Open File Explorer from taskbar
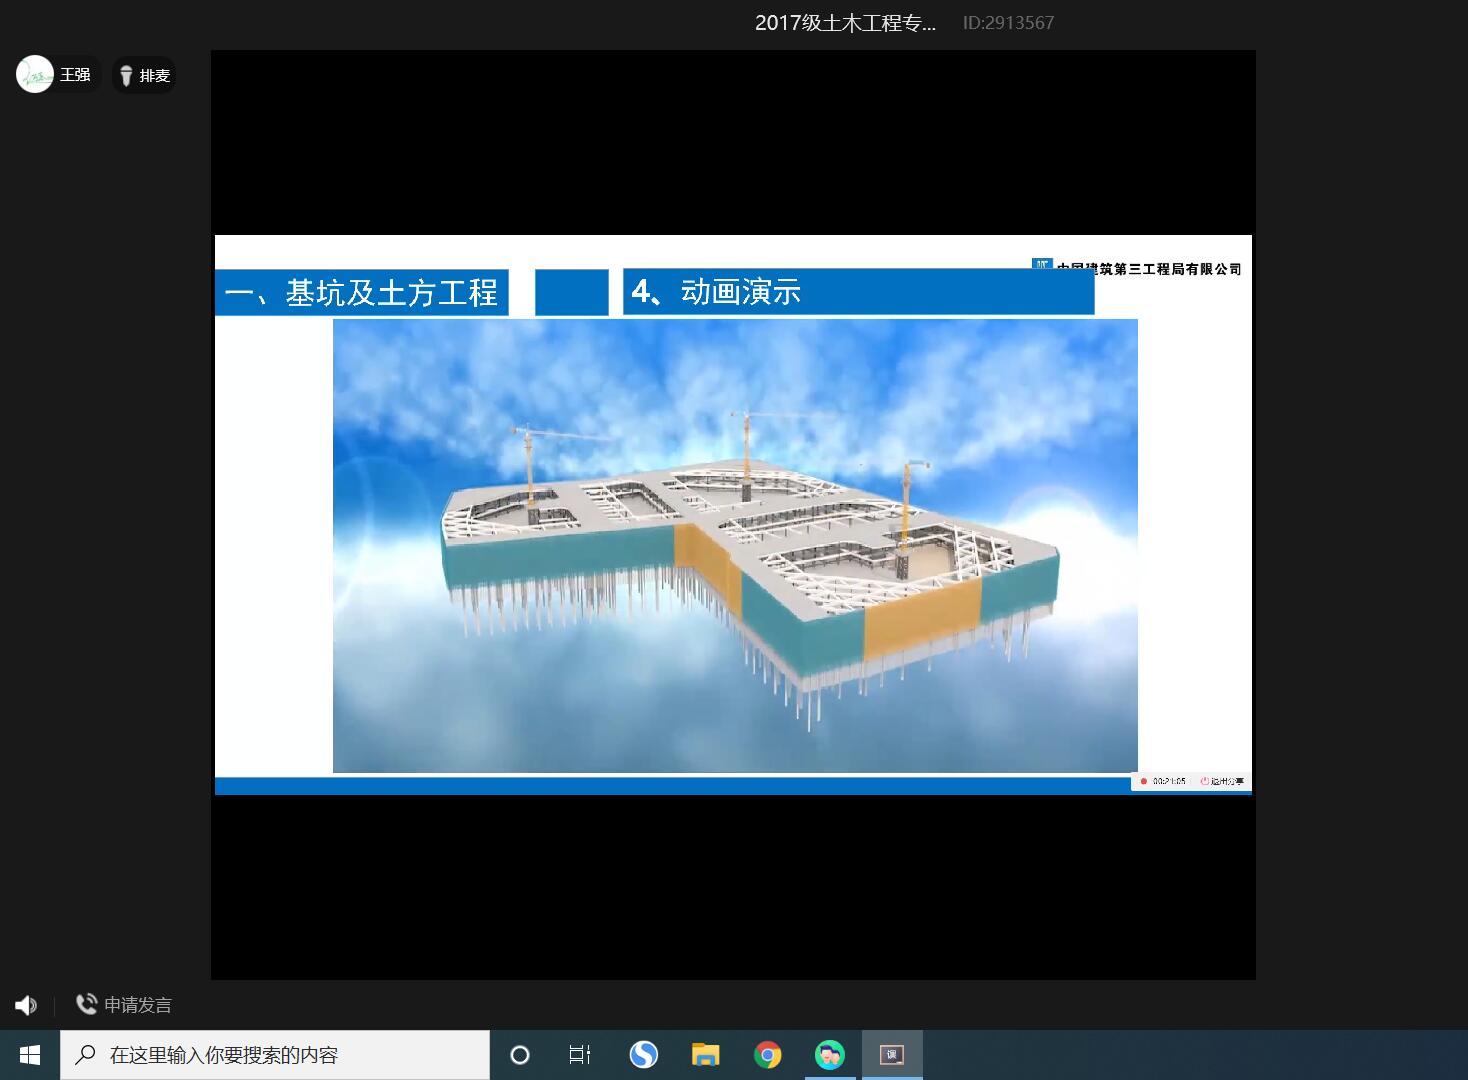This screenshot has height=1080, width=1468. pos(705,1055)
